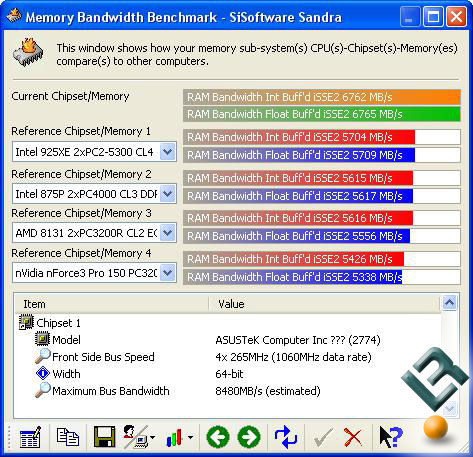This screenshot has width=473, height=457.
Task: Click the 64-bit width value
Action: (229, 374)
